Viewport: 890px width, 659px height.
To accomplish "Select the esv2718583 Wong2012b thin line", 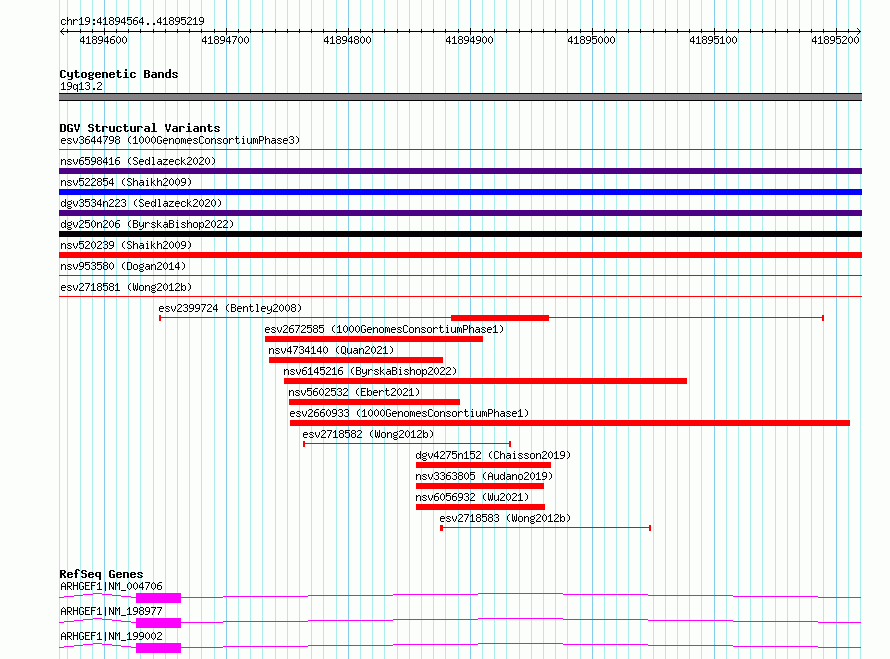I will point(545,528).
